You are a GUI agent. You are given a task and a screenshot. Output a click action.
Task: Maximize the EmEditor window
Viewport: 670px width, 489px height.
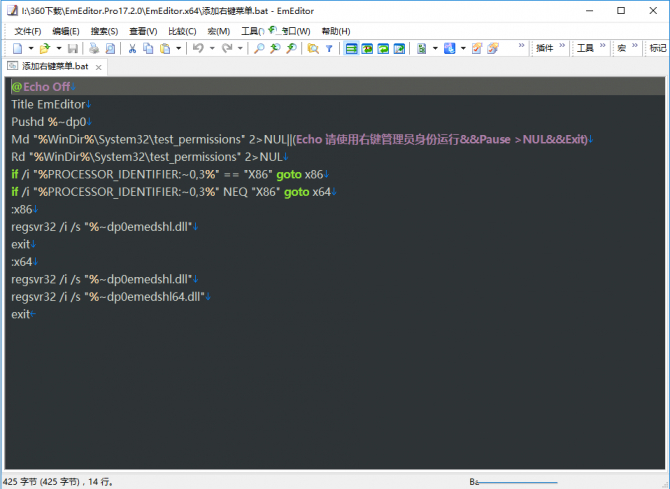[621, 11]
